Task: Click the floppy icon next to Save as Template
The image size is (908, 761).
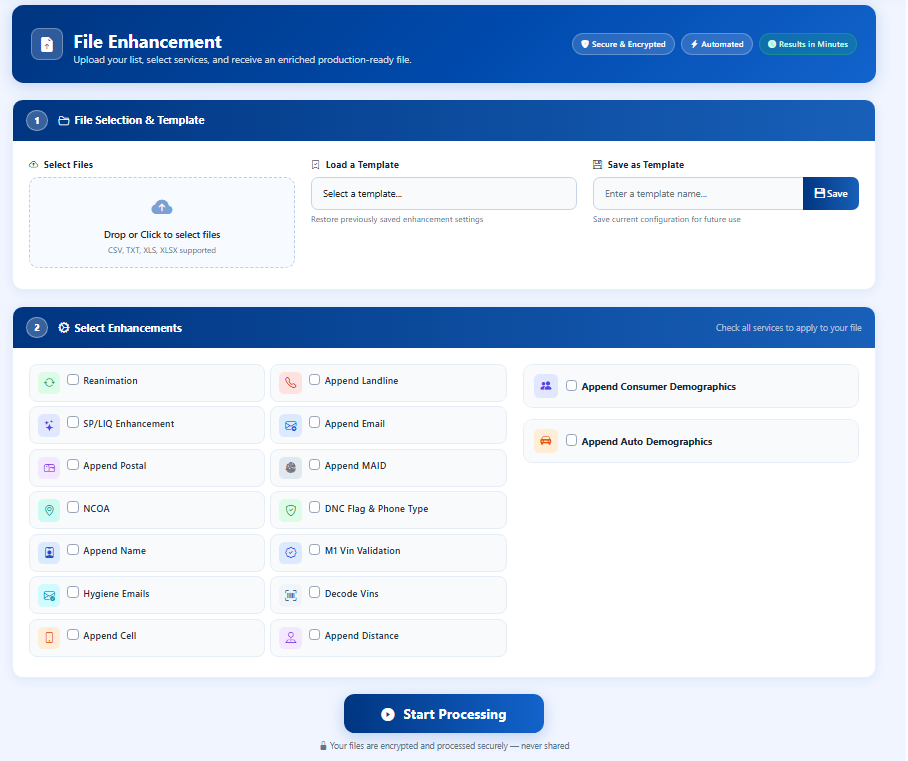Action: (x=598, y=164)
